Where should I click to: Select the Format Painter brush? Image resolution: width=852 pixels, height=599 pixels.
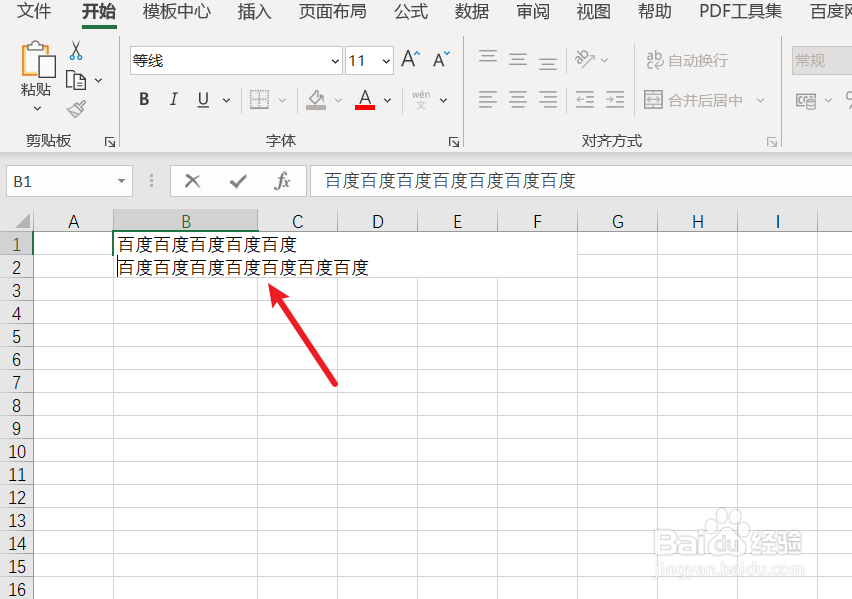76,109
